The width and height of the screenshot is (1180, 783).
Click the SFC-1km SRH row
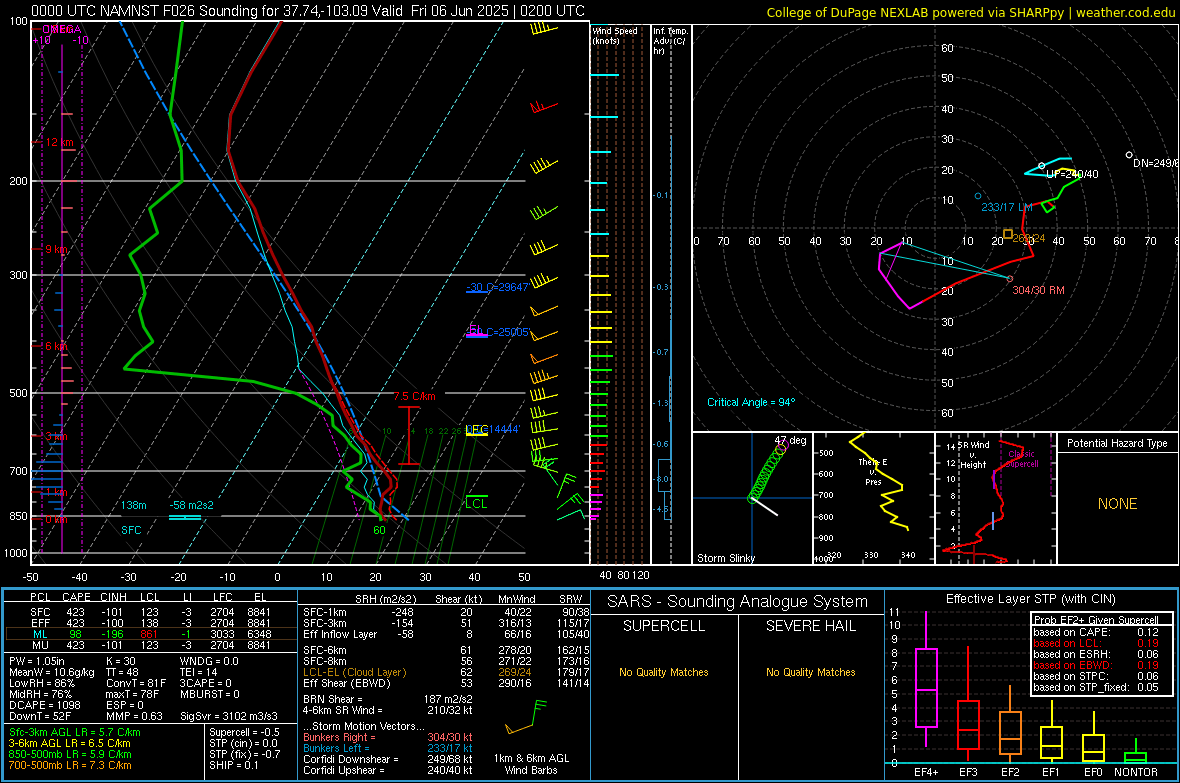[446, 612]
